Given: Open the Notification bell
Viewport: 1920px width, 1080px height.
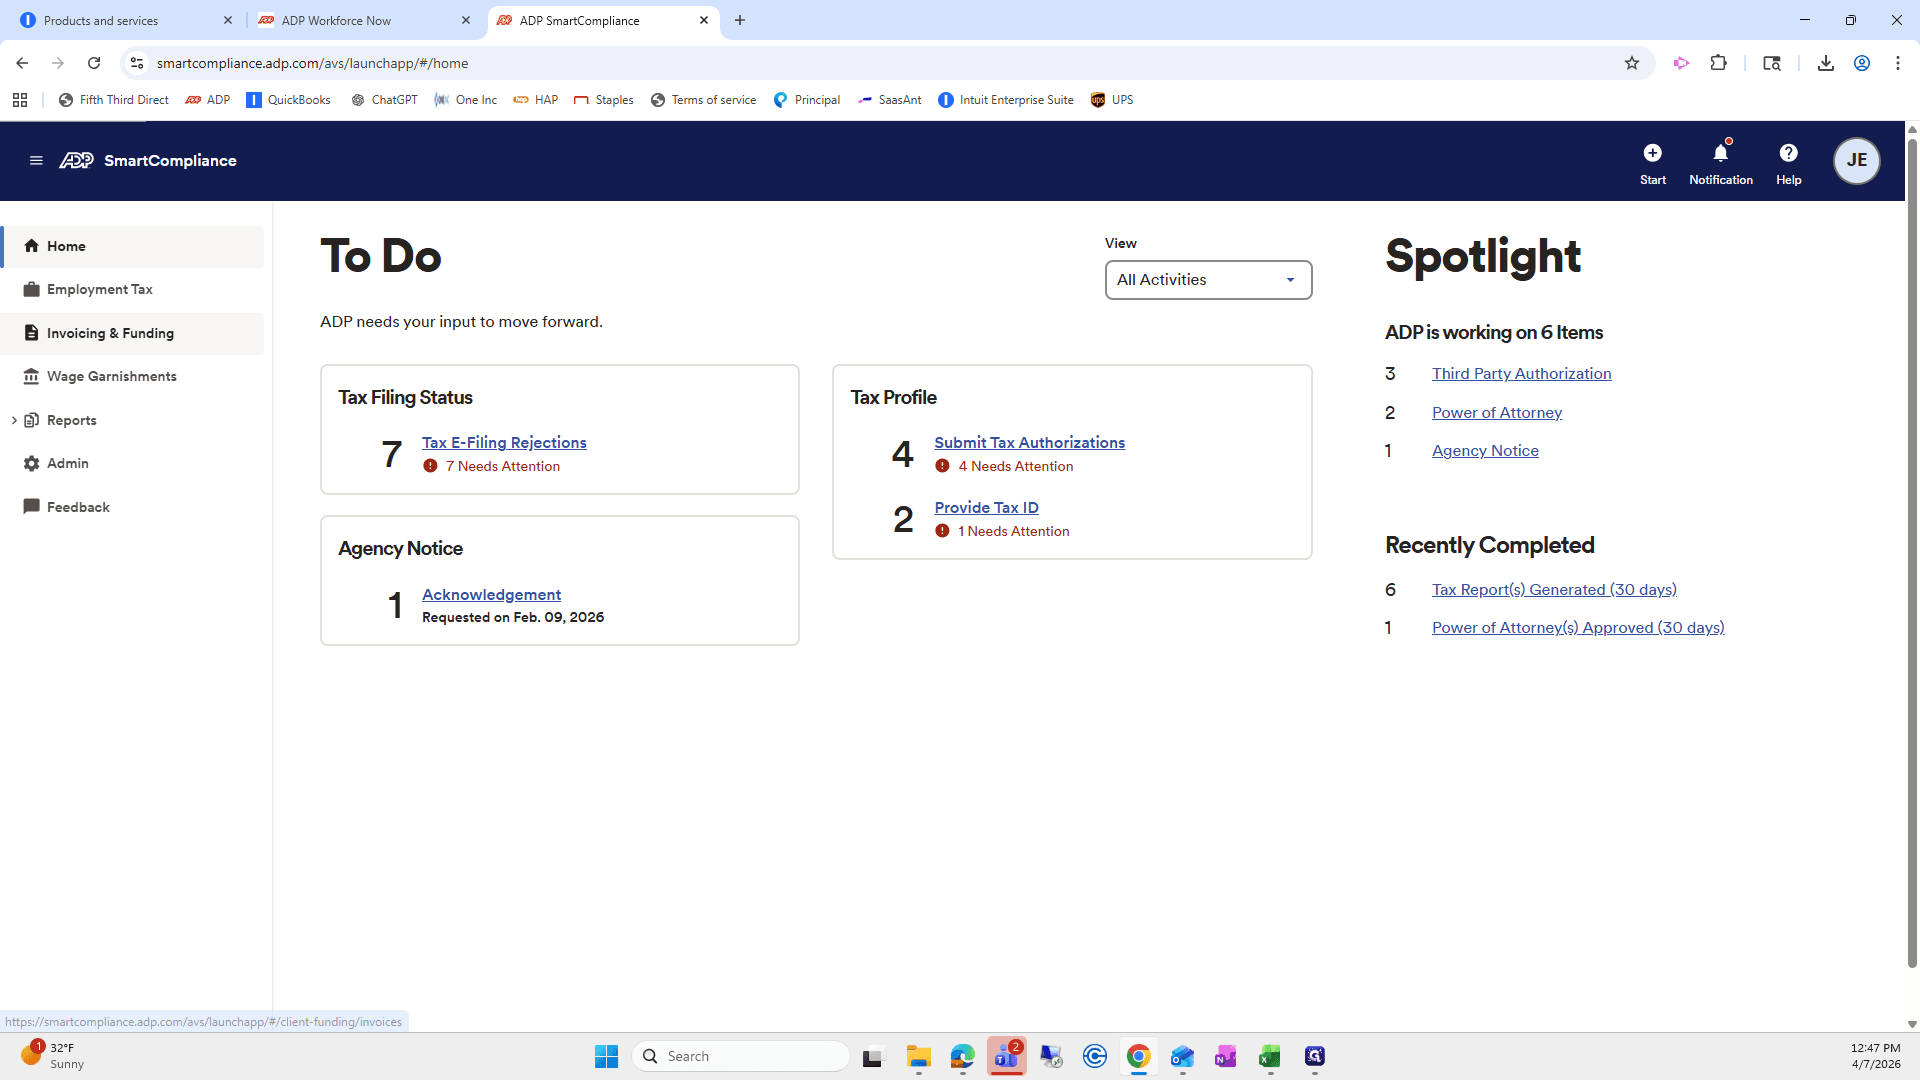Looking at the screenshot, I should [x=1720, y=153].
